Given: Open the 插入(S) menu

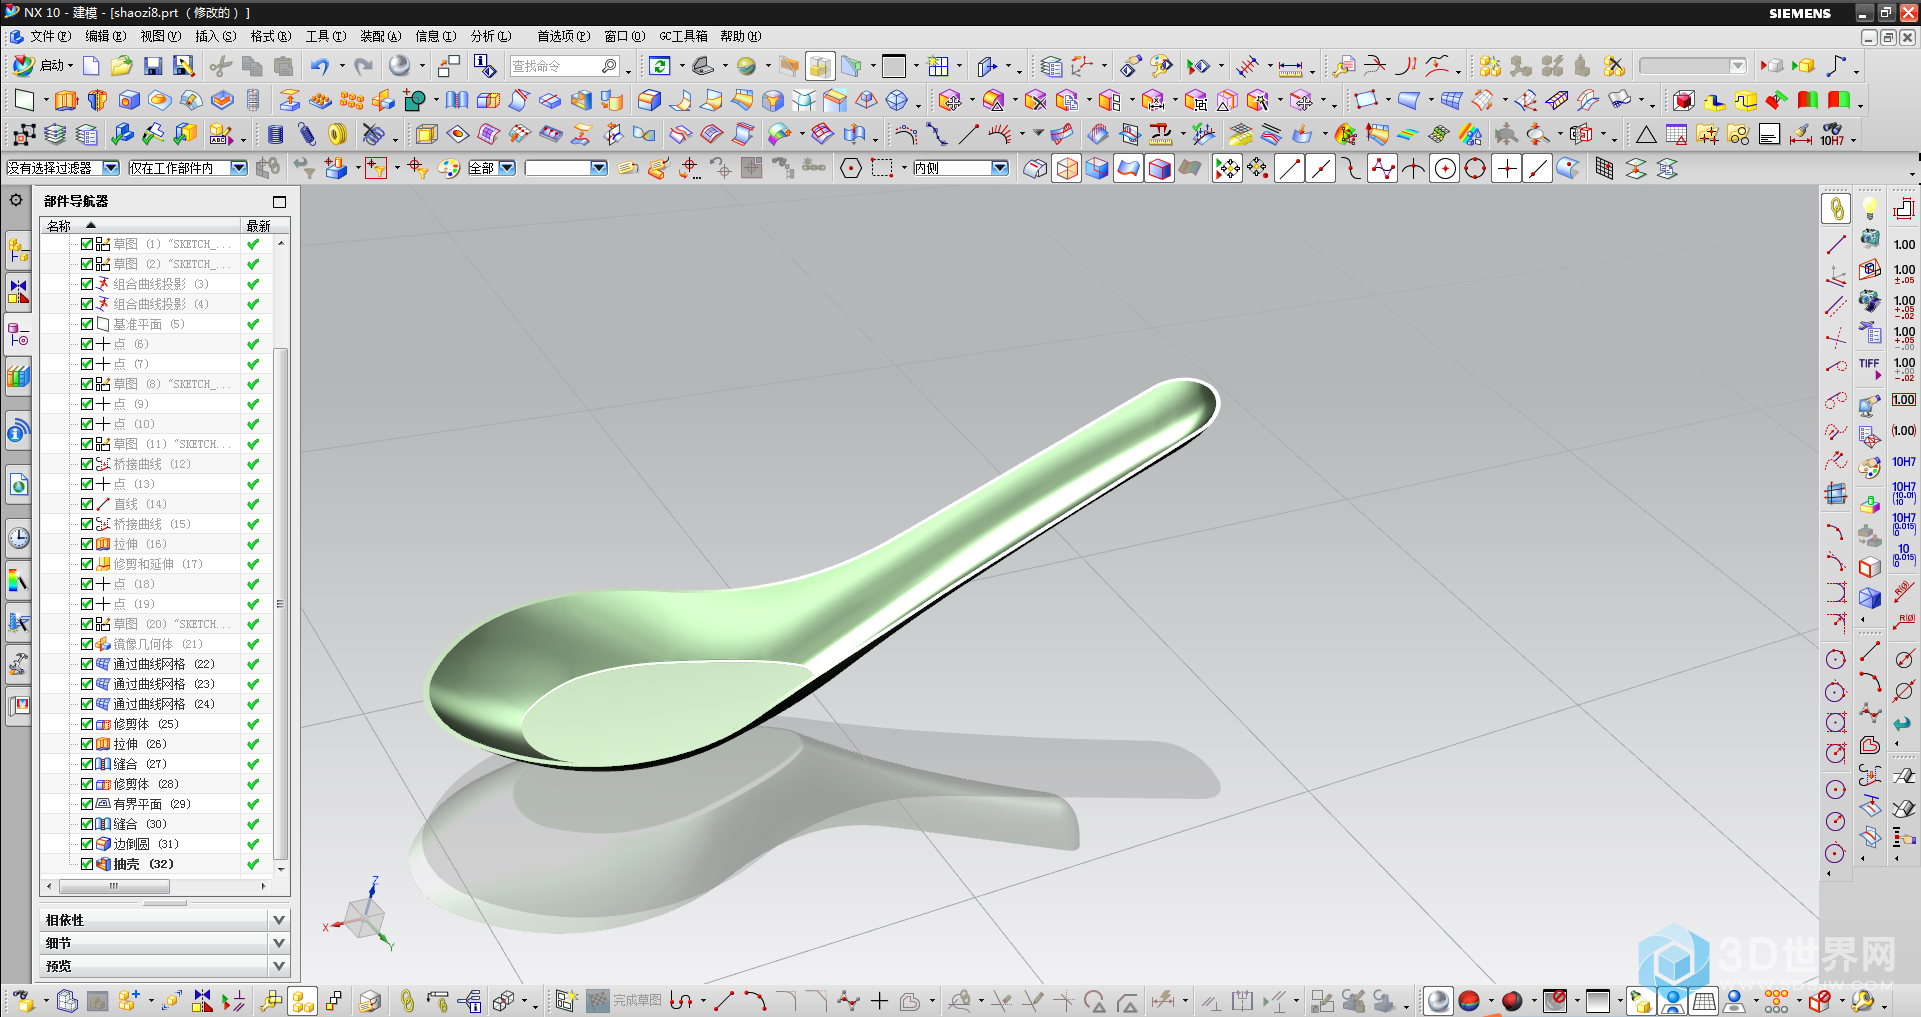Looking at the screenshot, I should coord(215,36).
